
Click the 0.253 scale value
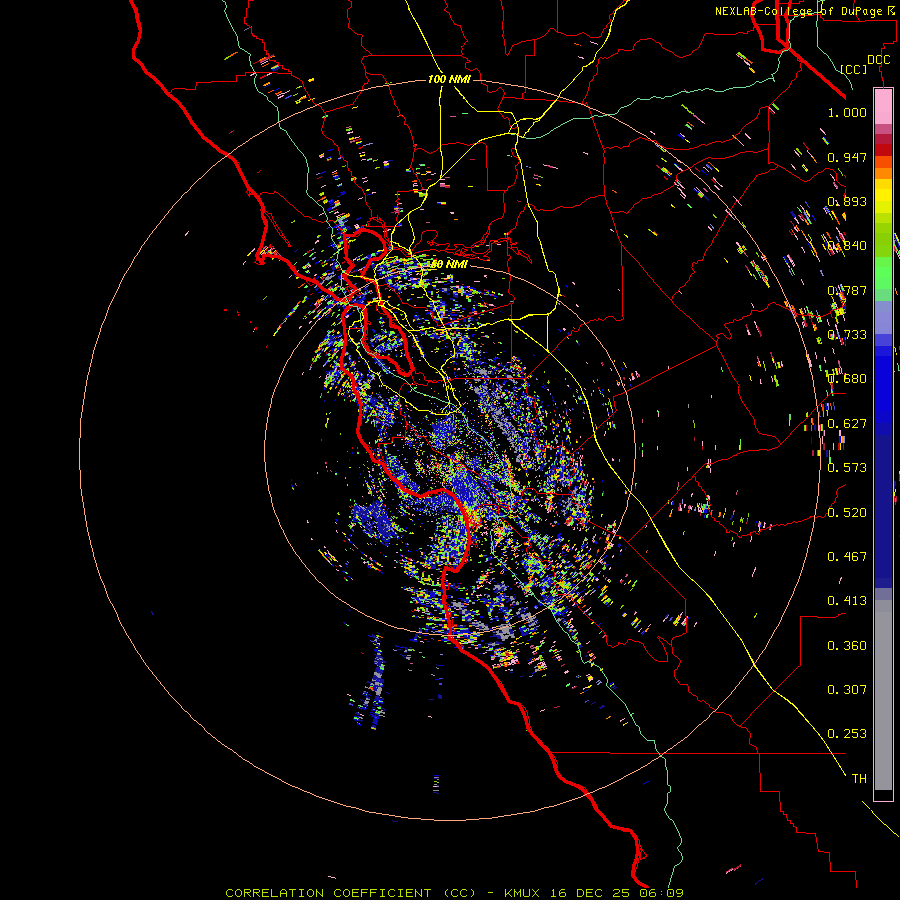[847, 734]
